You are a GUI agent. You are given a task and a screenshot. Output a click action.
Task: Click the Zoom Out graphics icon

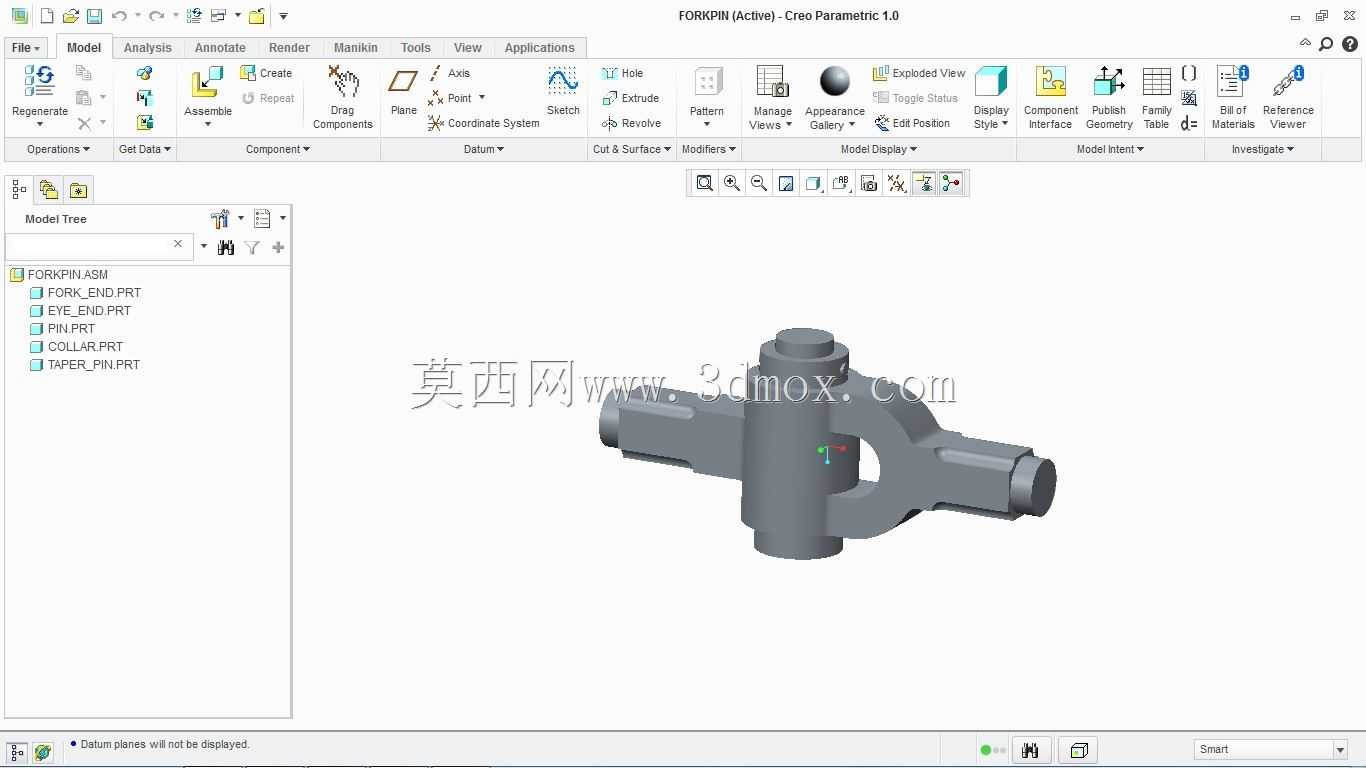(x=759, y=183)
